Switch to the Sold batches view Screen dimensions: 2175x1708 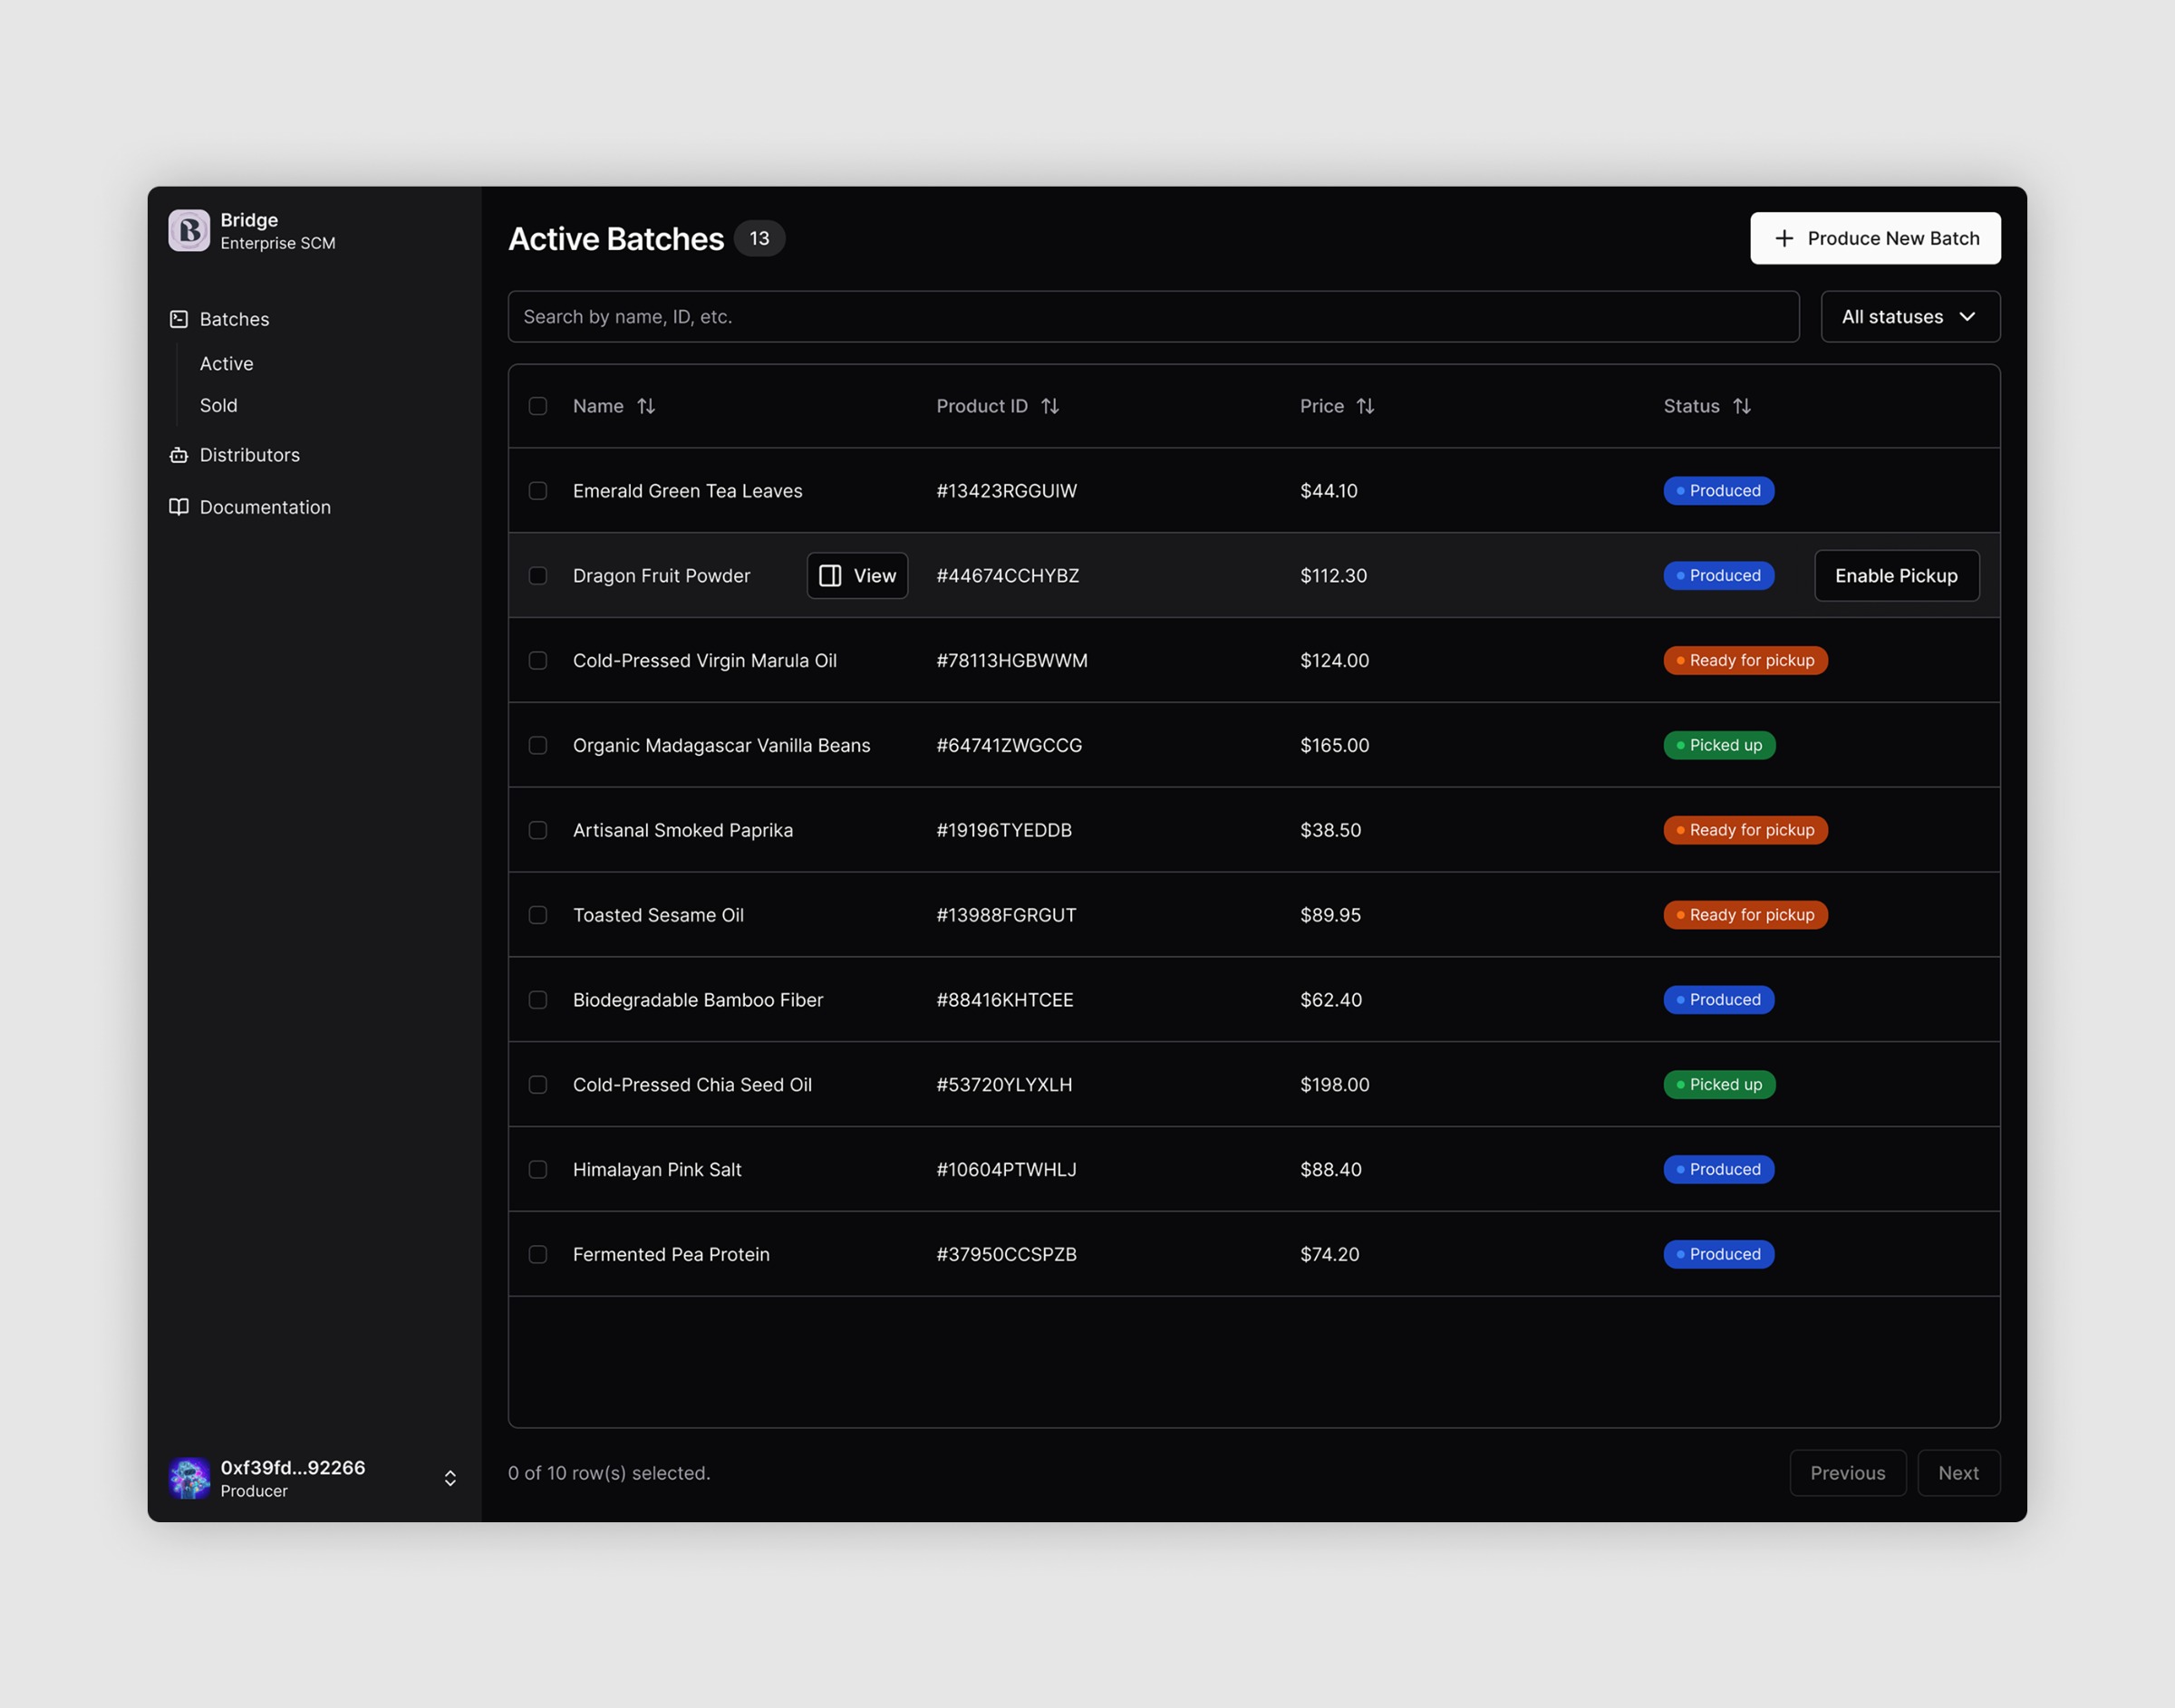[218, 405]
